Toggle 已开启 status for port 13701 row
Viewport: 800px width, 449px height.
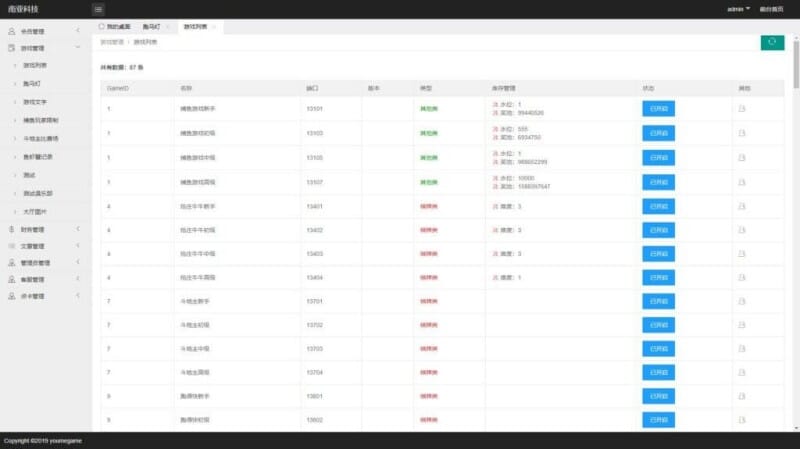point(658,301)
